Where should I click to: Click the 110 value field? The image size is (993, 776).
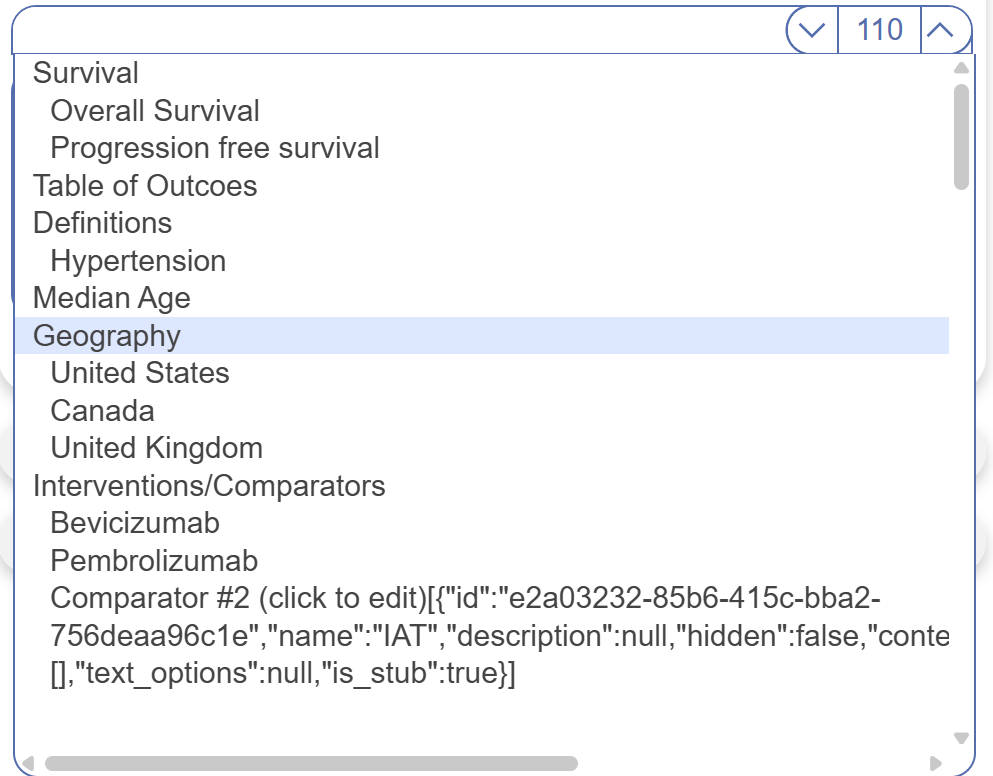click(879, 30)
